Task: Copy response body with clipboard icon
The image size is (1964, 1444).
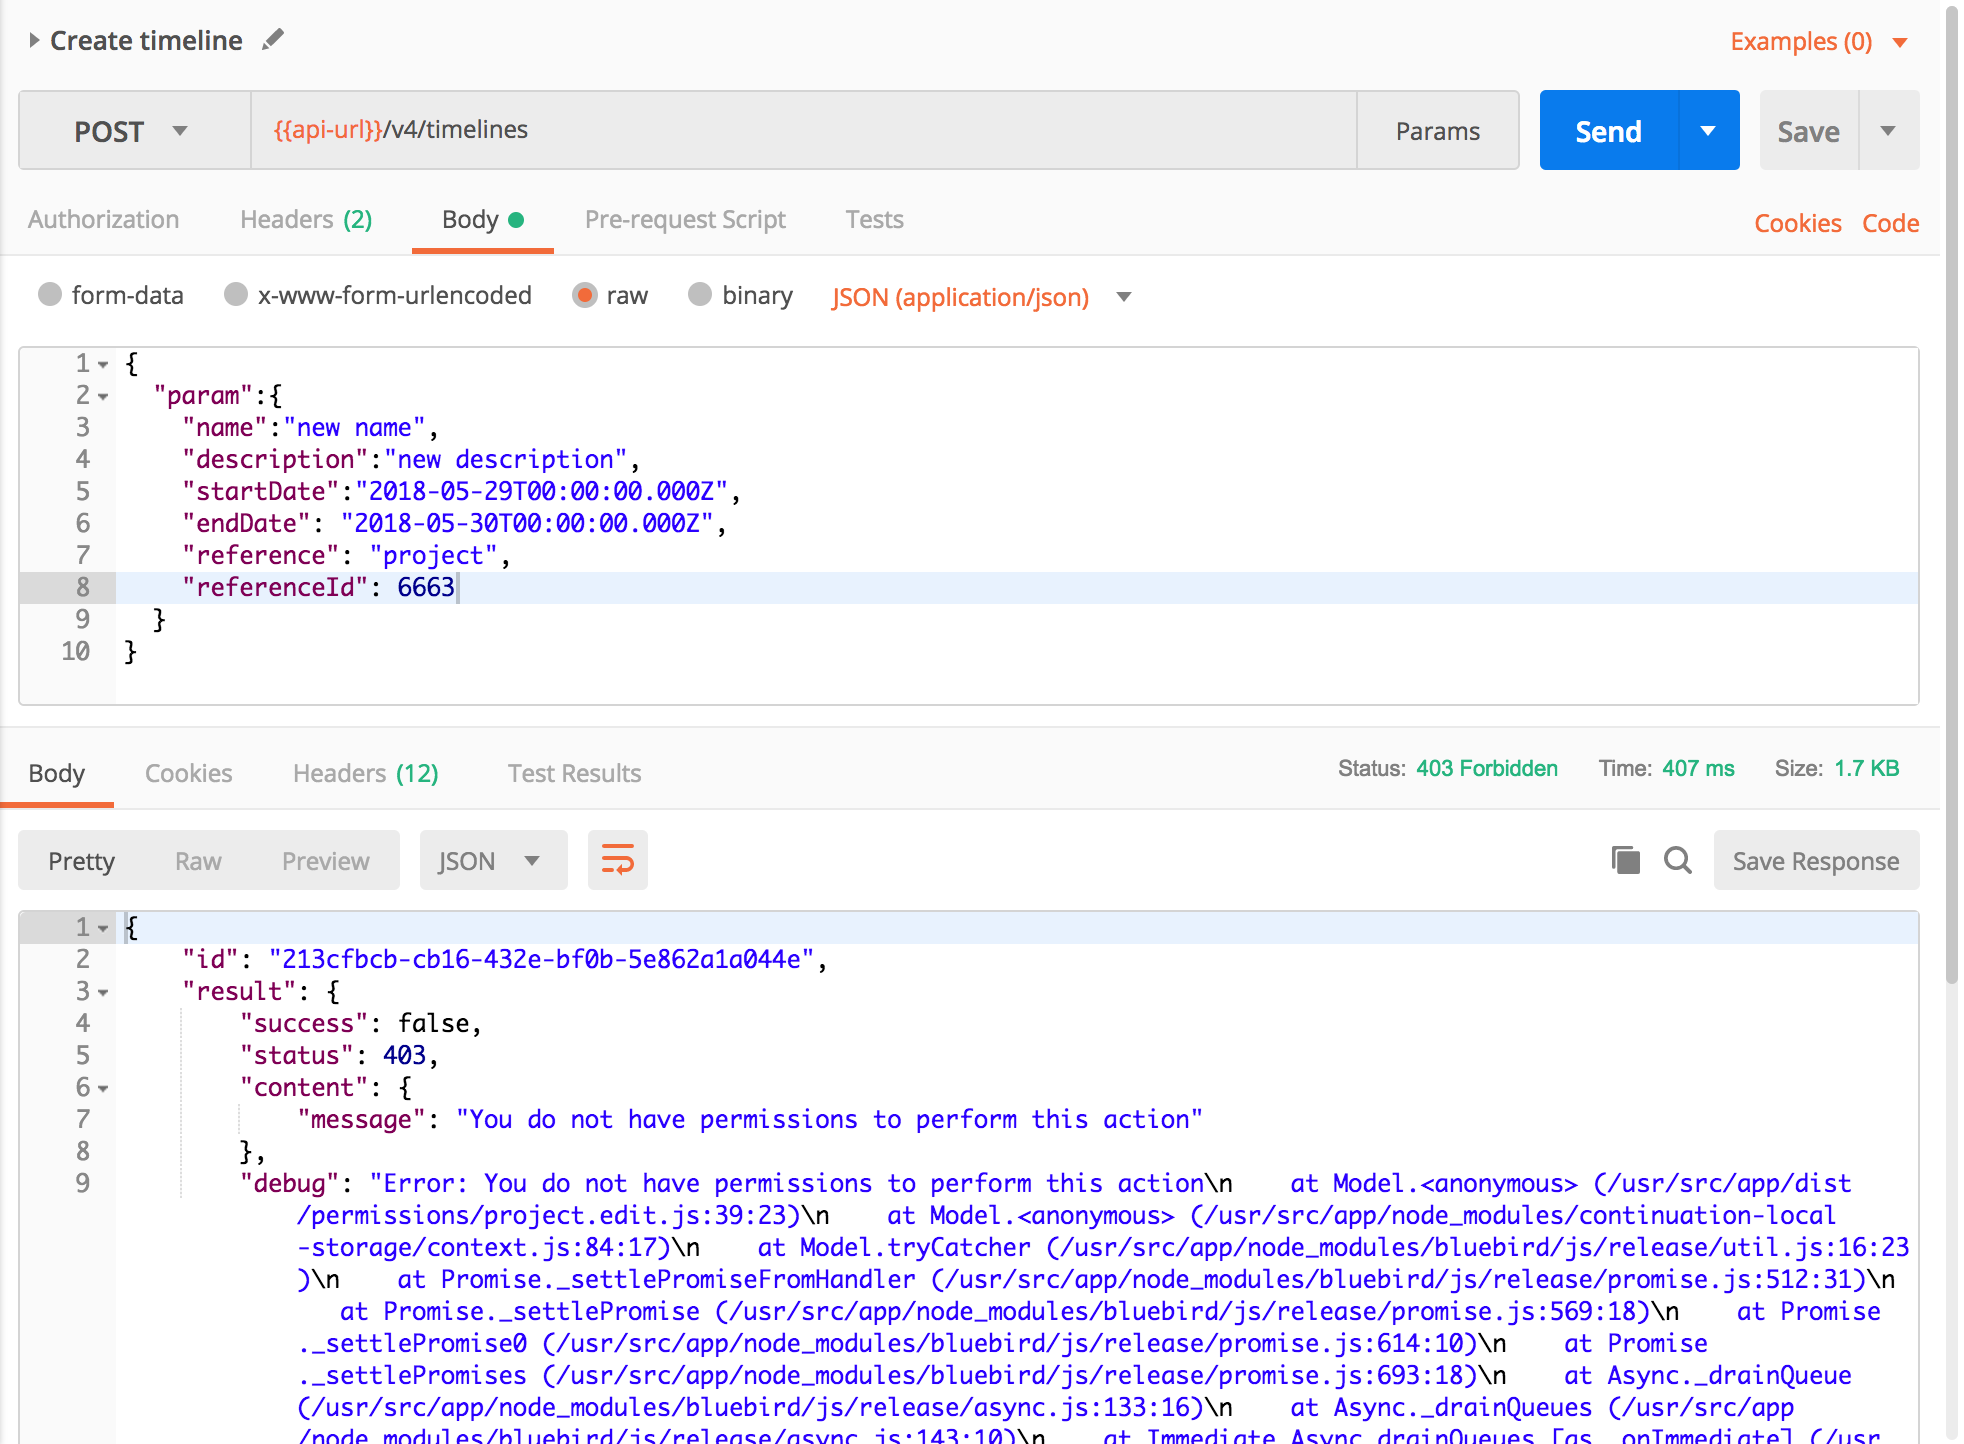Action: [x=1625, y=860]
